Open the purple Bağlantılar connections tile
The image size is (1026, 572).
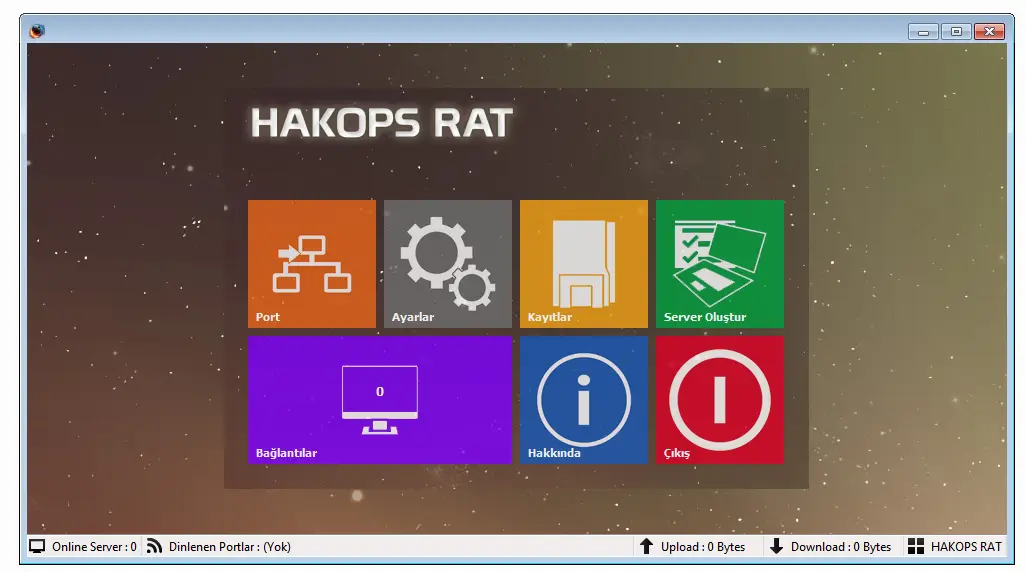380,400
